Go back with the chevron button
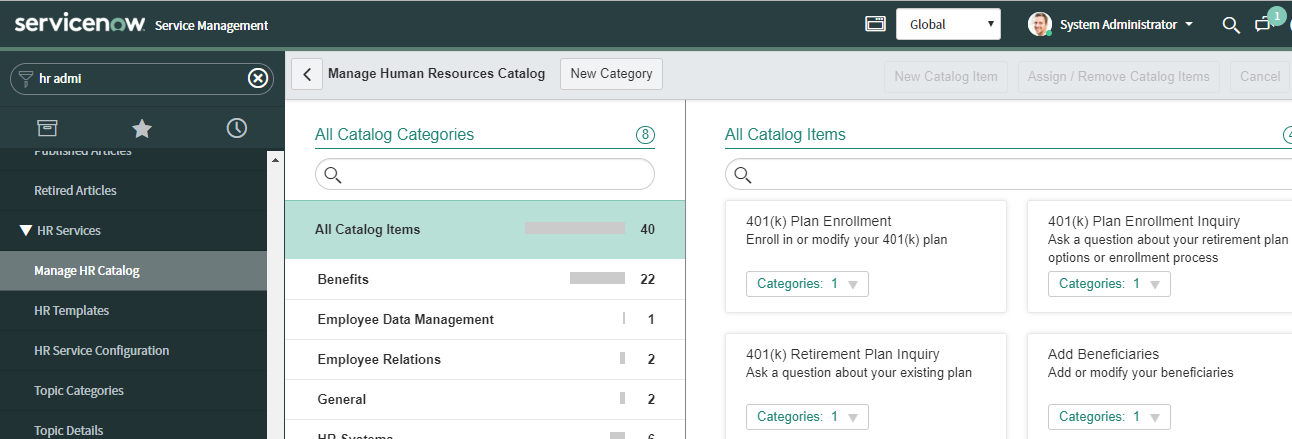The image size is (1292, 439). tap(307, 74)
